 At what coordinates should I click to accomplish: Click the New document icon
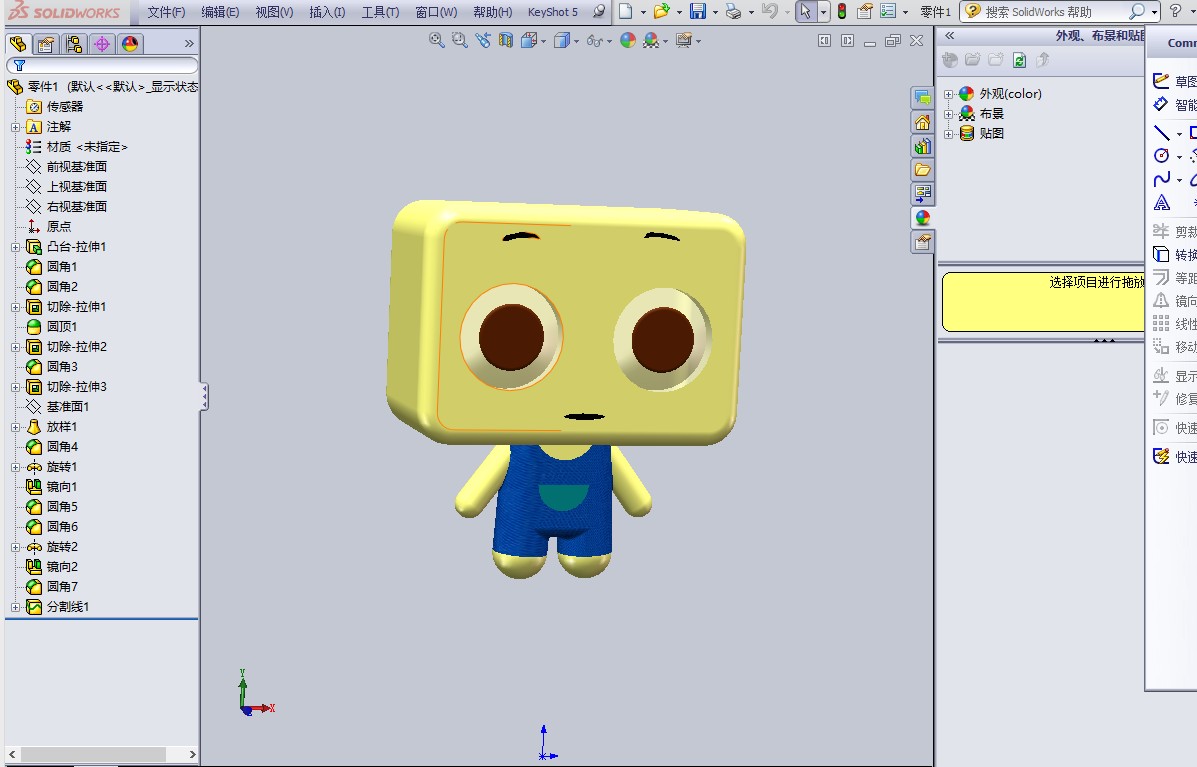pyautogui.click(x=625, y=11)
